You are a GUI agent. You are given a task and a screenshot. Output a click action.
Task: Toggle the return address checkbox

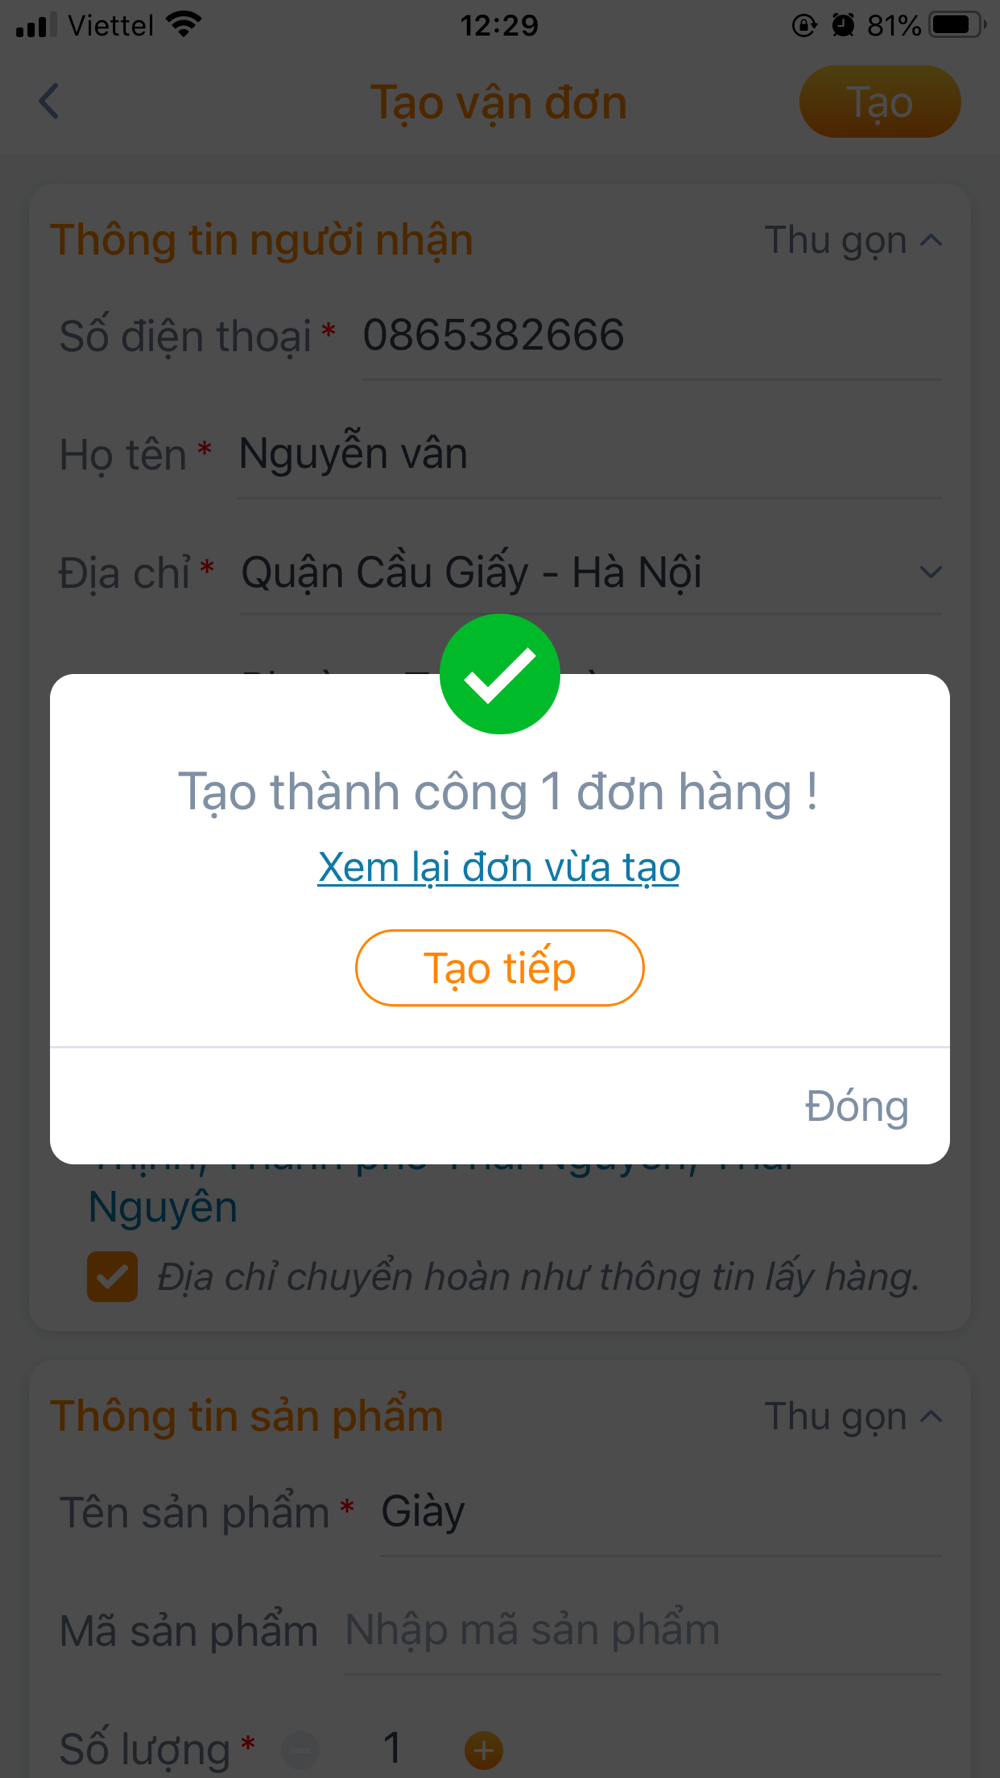[x=112, y=1276]
